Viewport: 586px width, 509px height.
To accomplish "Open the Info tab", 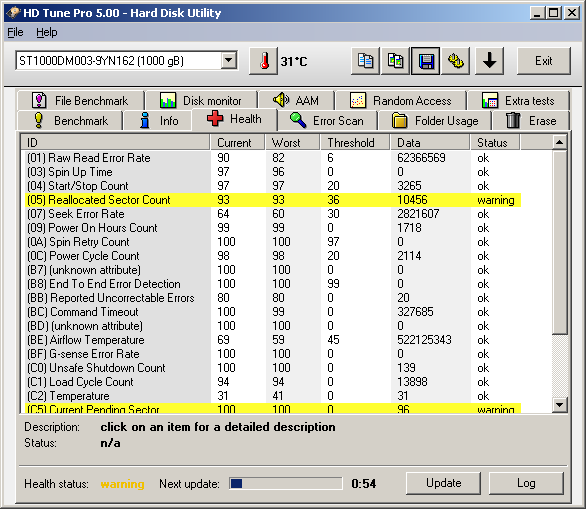I will coord(158,121).
